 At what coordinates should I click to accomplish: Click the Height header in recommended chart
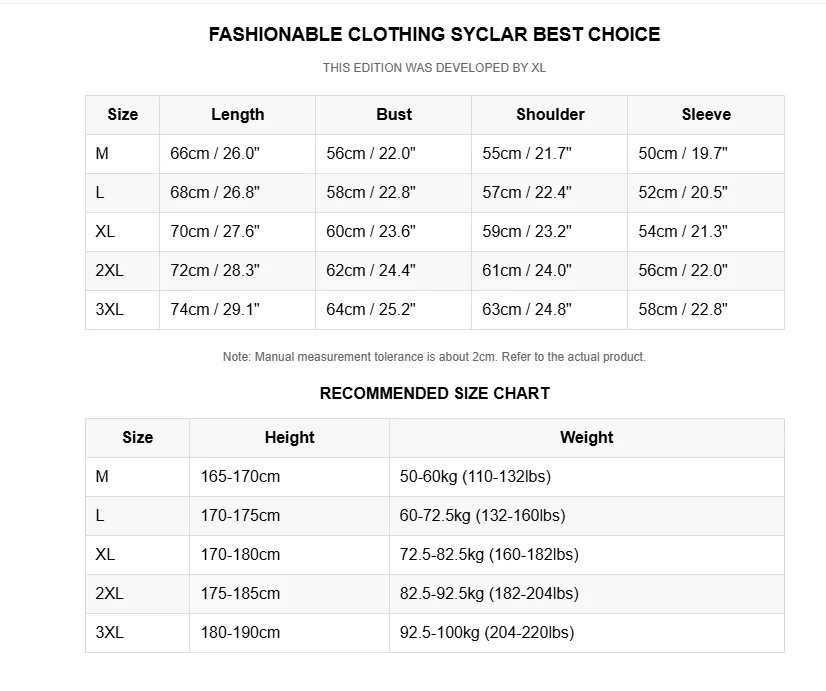(x=289, y=438)
